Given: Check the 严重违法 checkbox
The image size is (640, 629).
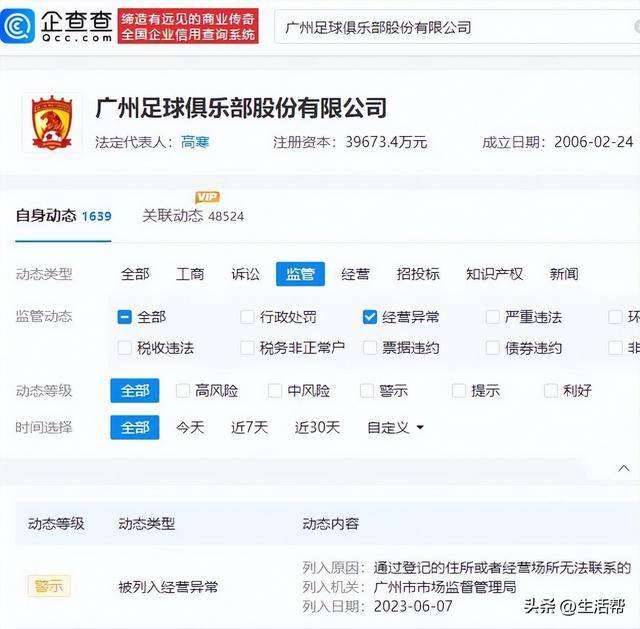Looking at the screenshot, I should click(x=492, y=317).
